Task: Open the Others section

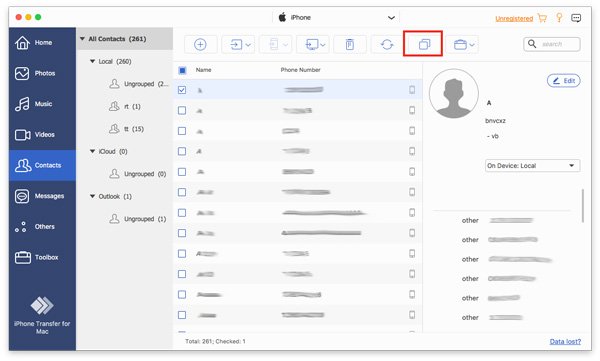Action: [42, 227]
